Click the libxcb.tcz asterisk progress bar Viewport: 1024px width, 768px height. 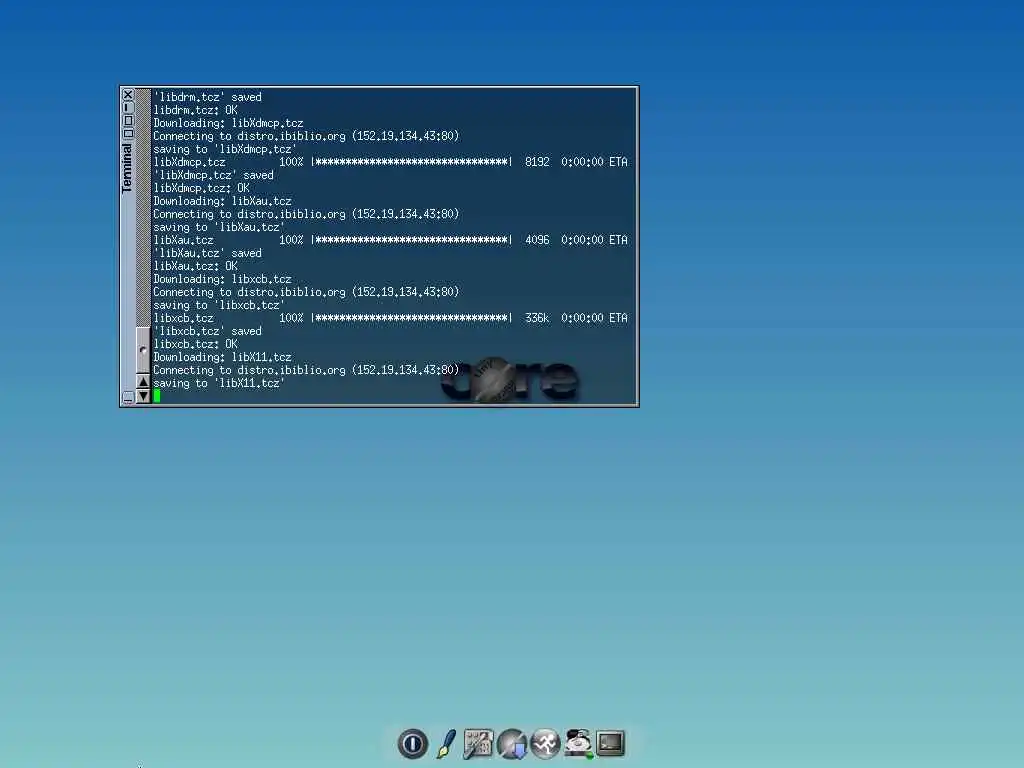(x=411, y=318)
